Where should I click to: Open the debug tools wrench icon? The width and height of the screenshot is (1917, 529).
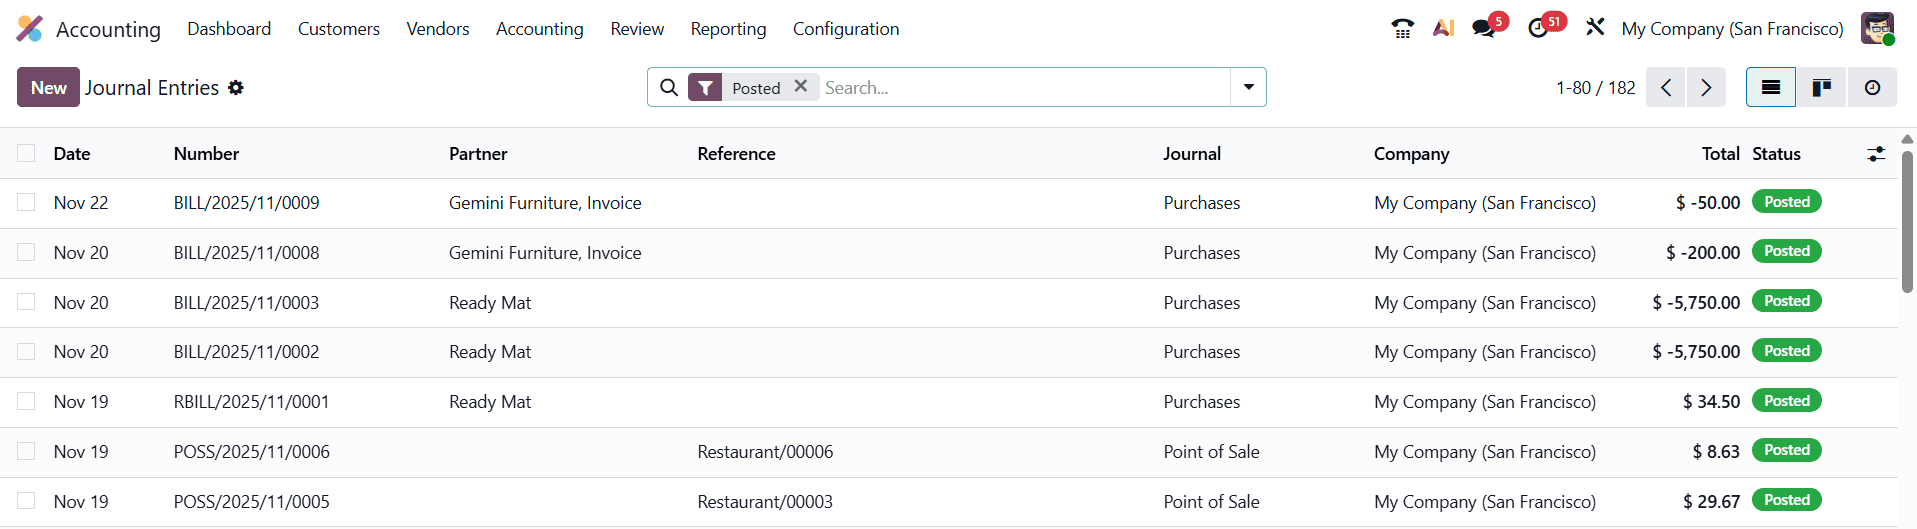point(1595,28)
